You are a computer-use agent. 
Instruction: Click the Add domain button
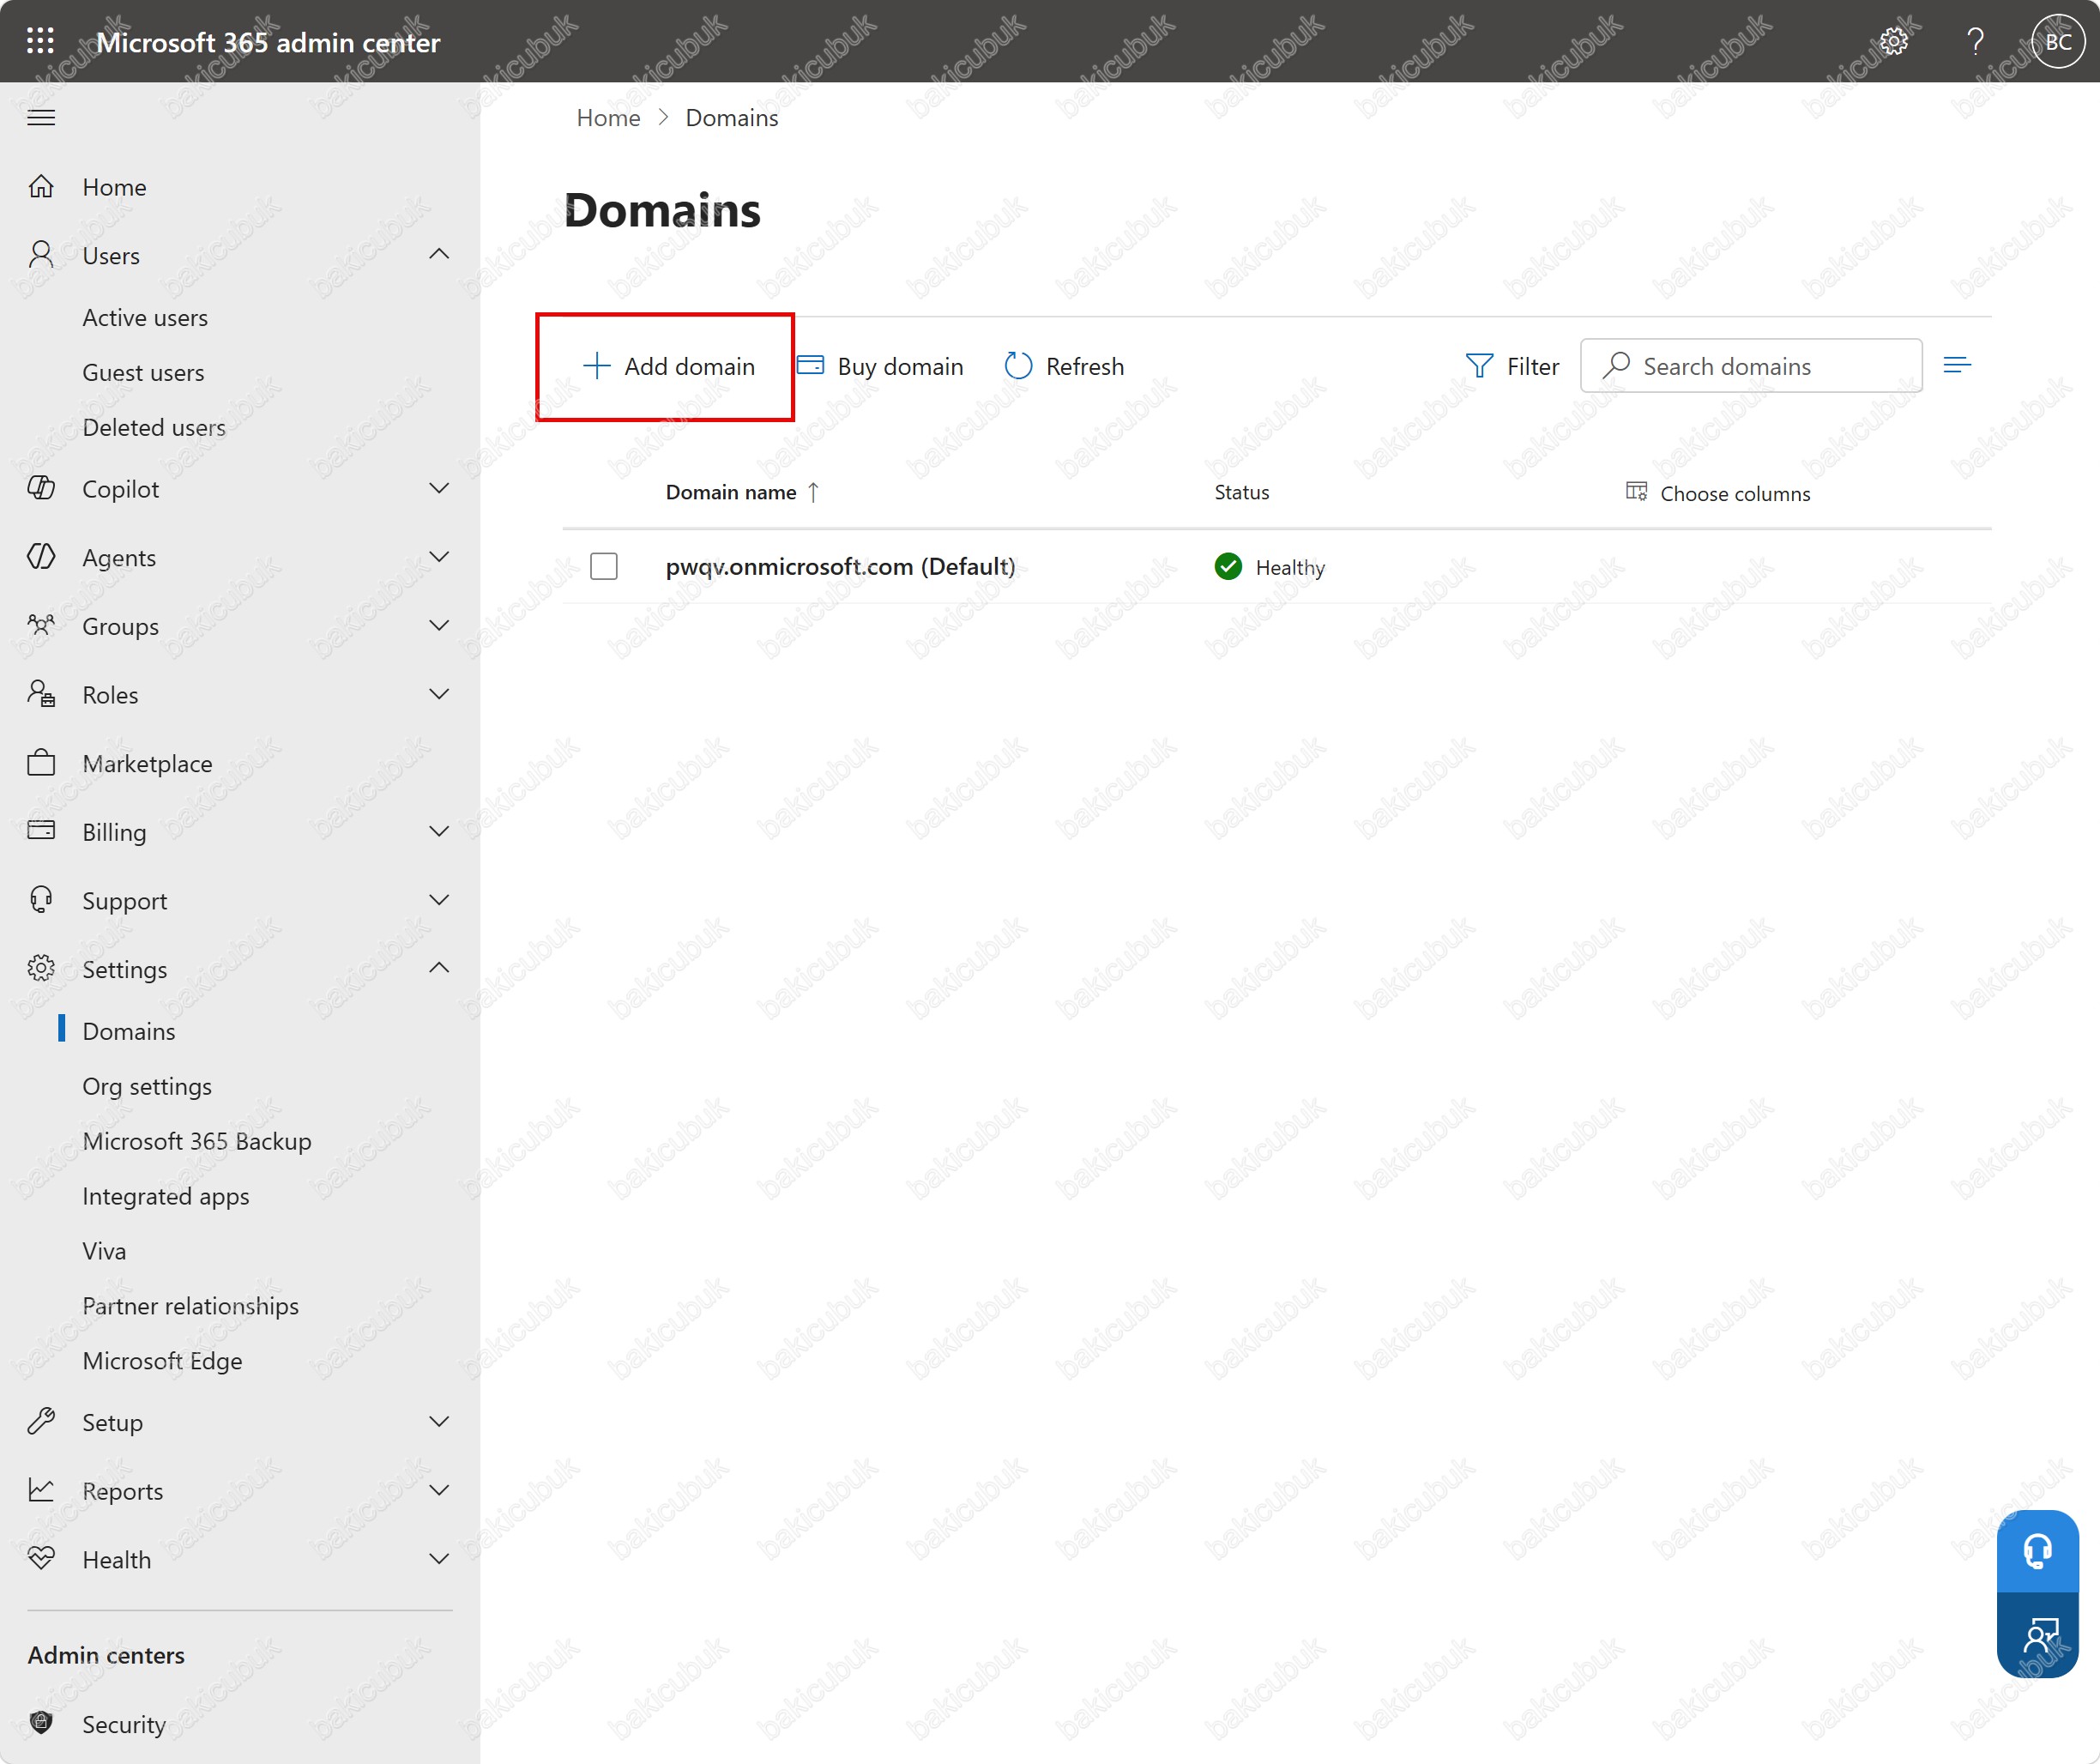tap(668, 366)
